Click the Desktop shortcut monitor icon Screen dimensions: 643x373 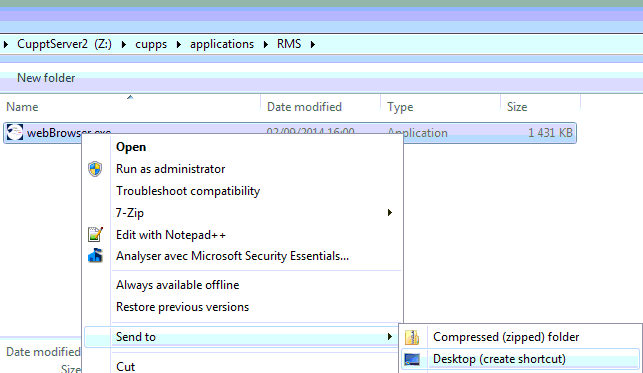point(412,359)
